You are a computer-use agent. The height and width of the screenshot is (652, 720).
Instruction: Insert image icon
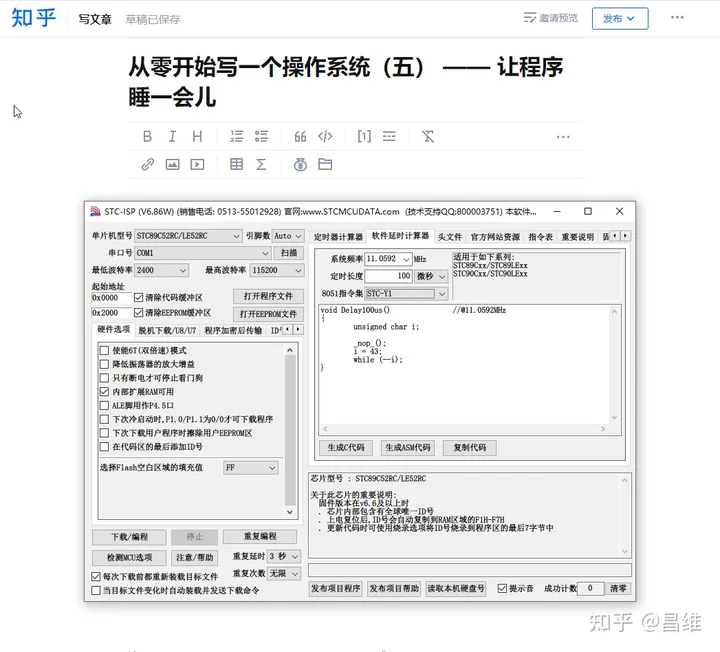[x=172, y=164]
